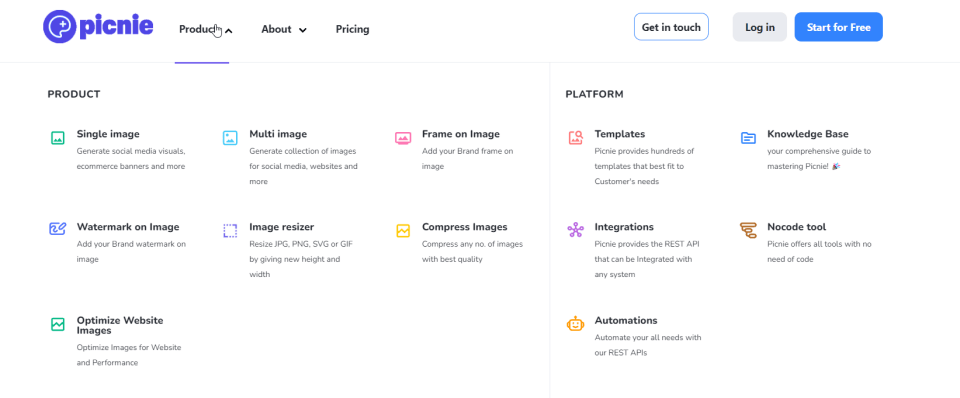Click the Picnie logo
Image resolution: width=960 pixels, height=398 pixels.
(98, 27)
